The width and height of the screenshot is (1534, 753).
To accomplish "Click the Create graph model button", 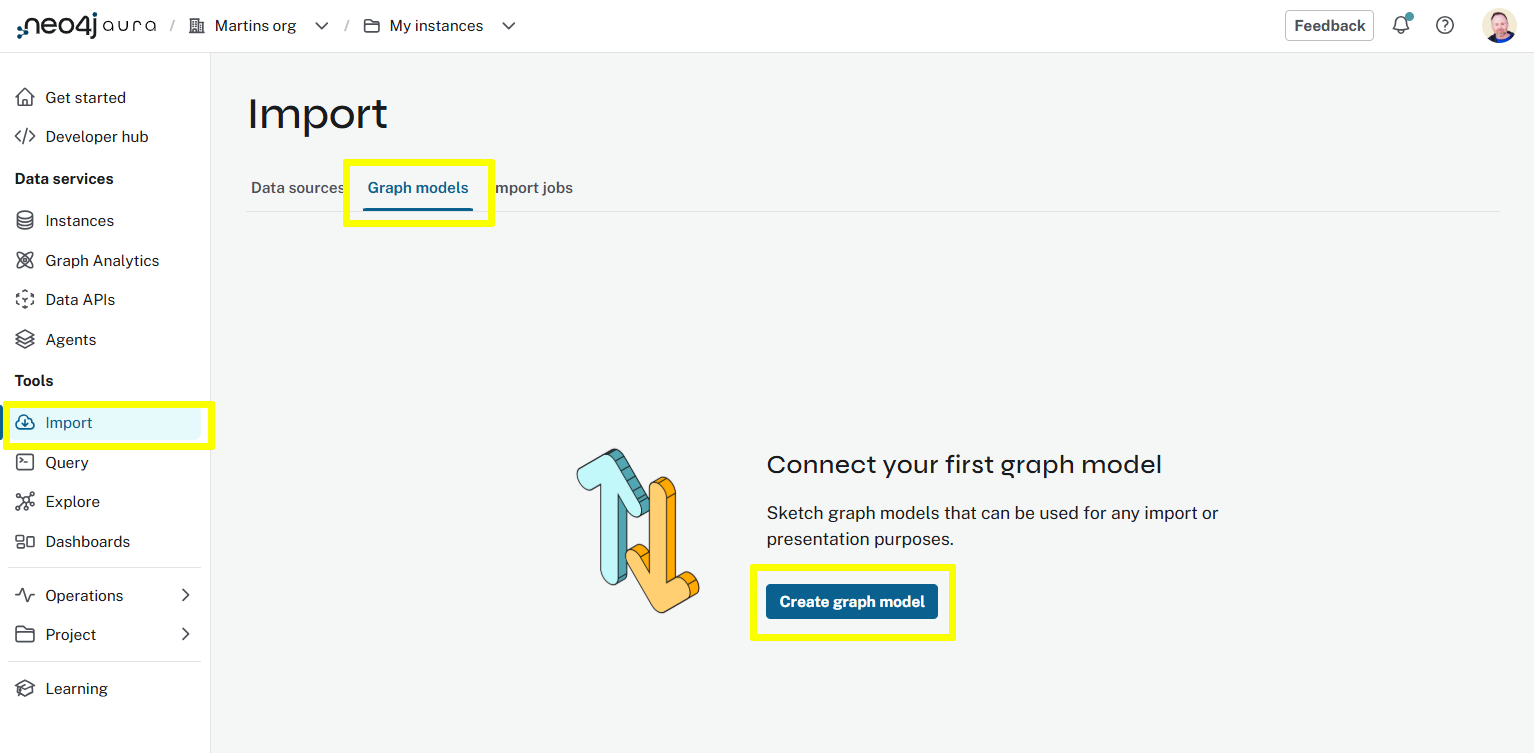I will pos(851,601).
